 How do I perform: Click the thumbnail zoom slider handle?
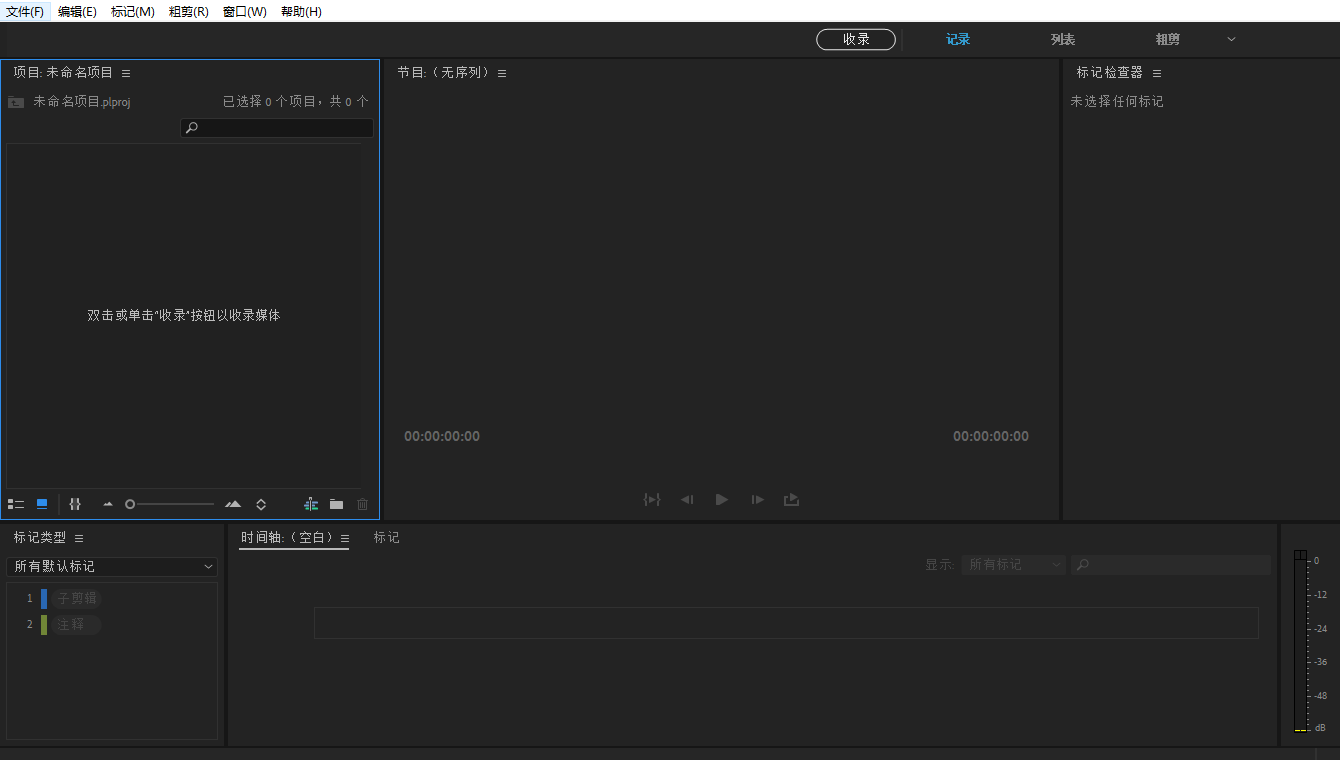click(x=130, y=504)
